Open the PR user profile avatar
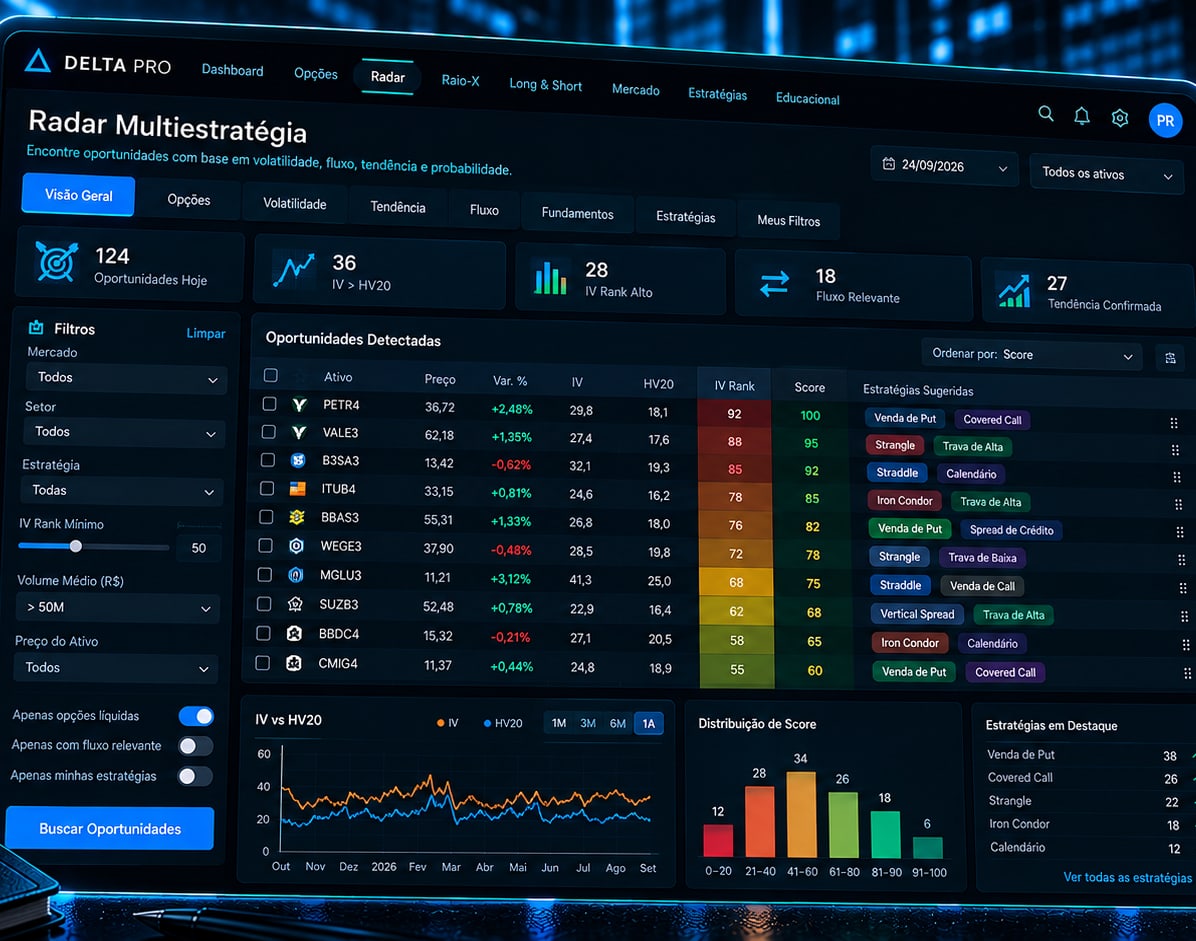Viewport: 1196px width, 941px height. [x=1165, y=120]
